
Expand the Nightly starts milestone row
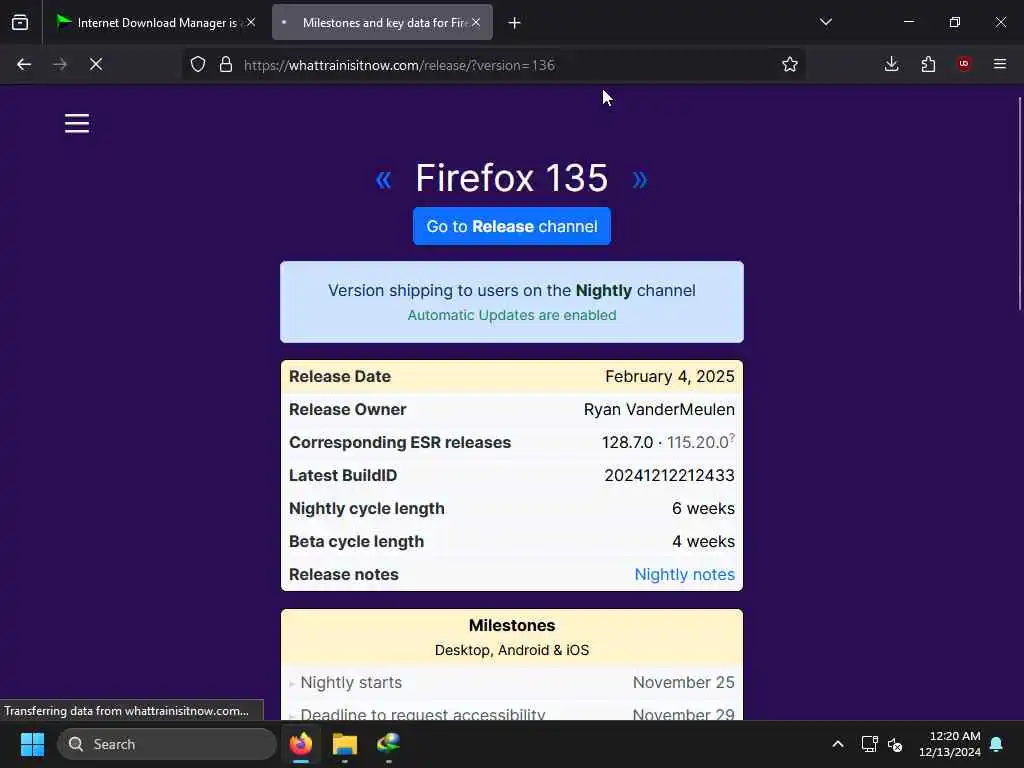point(512,682)
